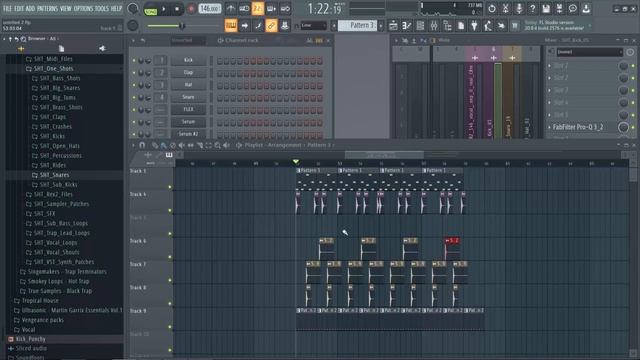Collapse SHT_One_Shots folder in browser

53,69
